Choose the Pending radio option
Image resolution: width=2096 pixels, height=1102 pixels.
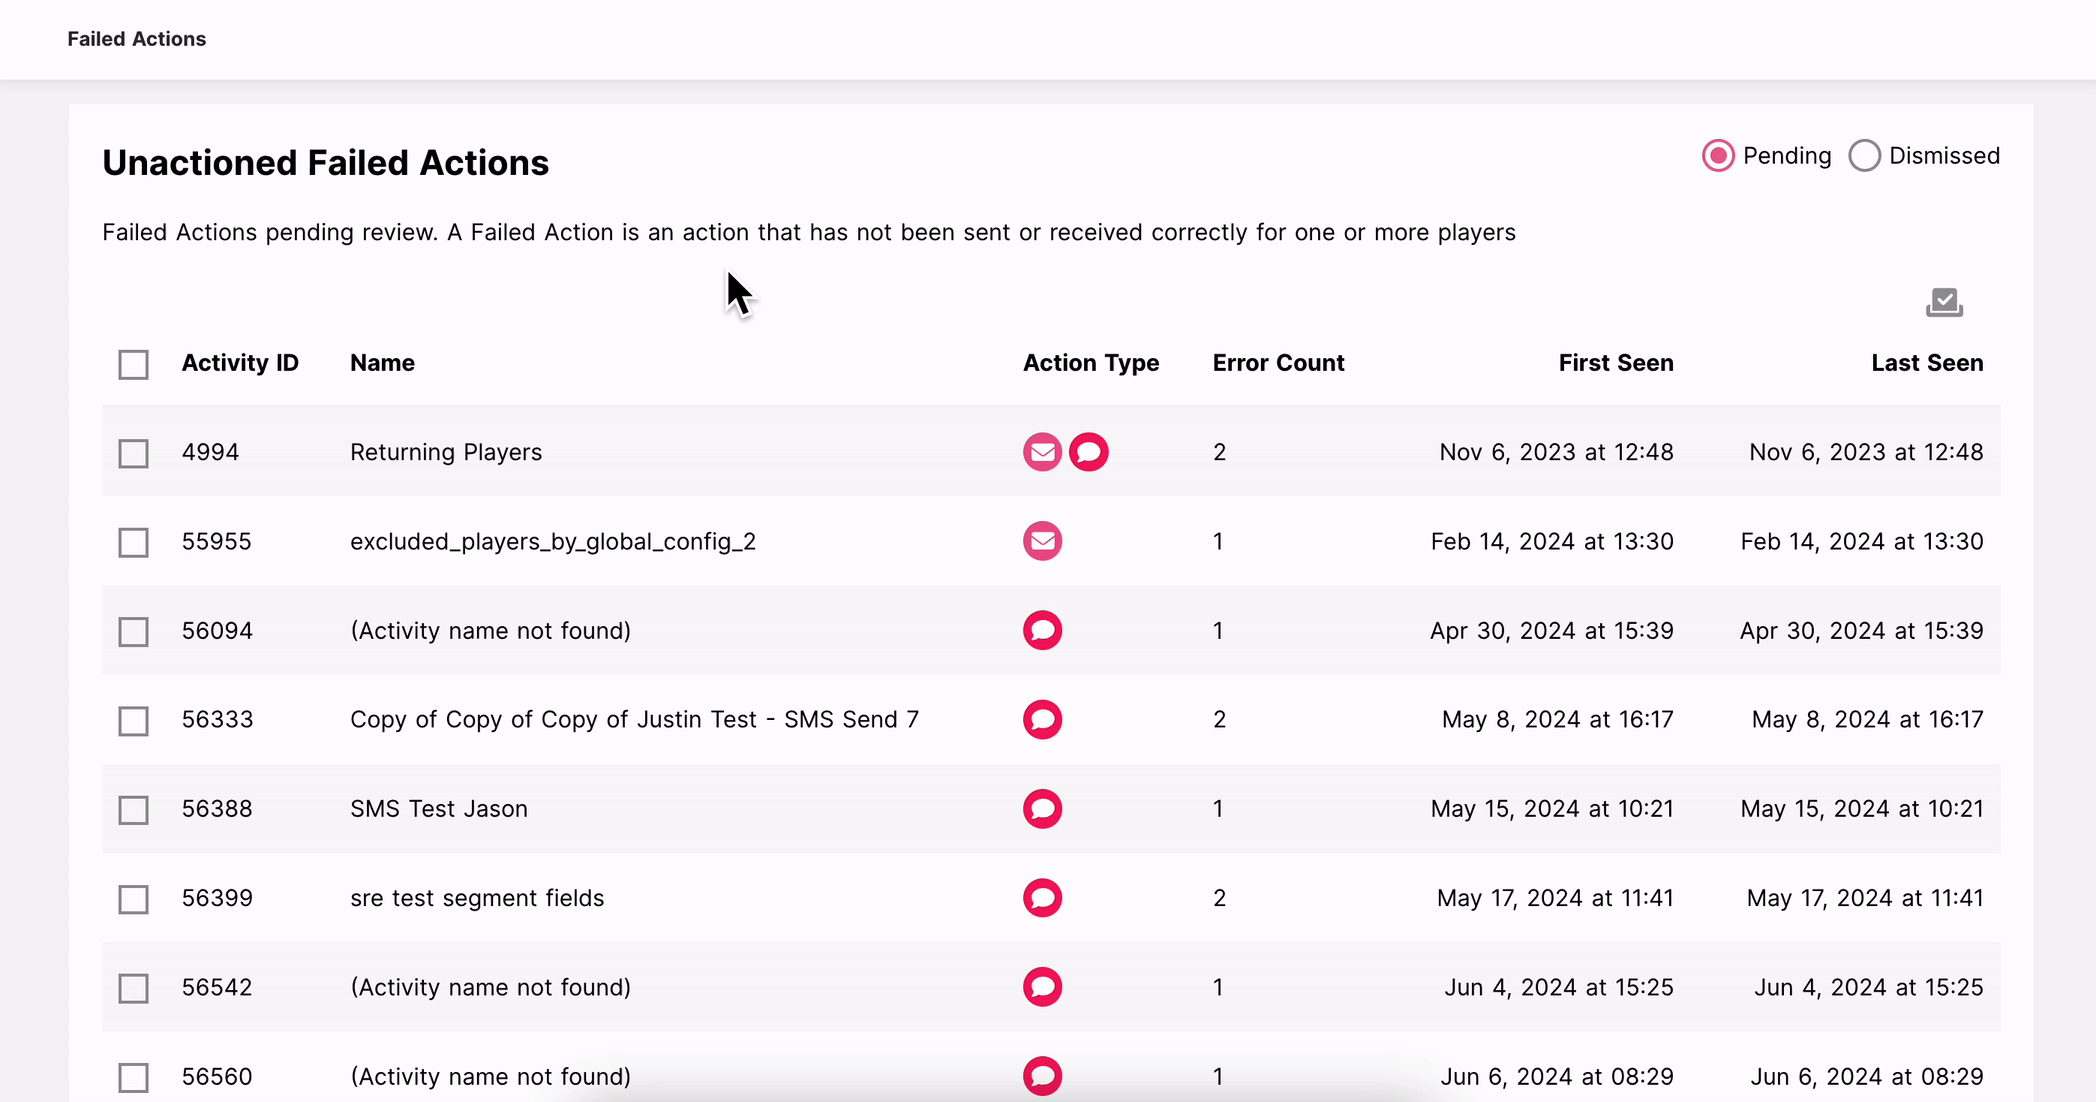tap(1718, 156)
